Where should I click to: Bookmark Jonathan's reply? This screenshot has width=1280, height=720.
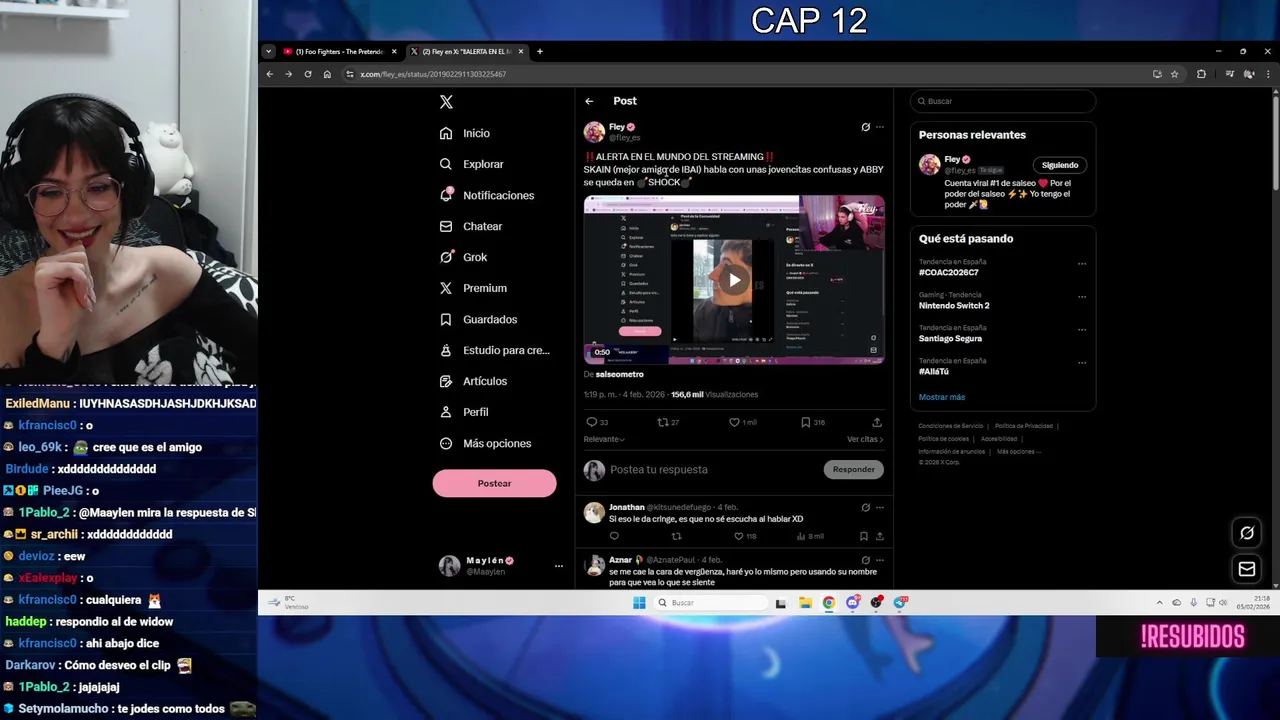(864, 536)
